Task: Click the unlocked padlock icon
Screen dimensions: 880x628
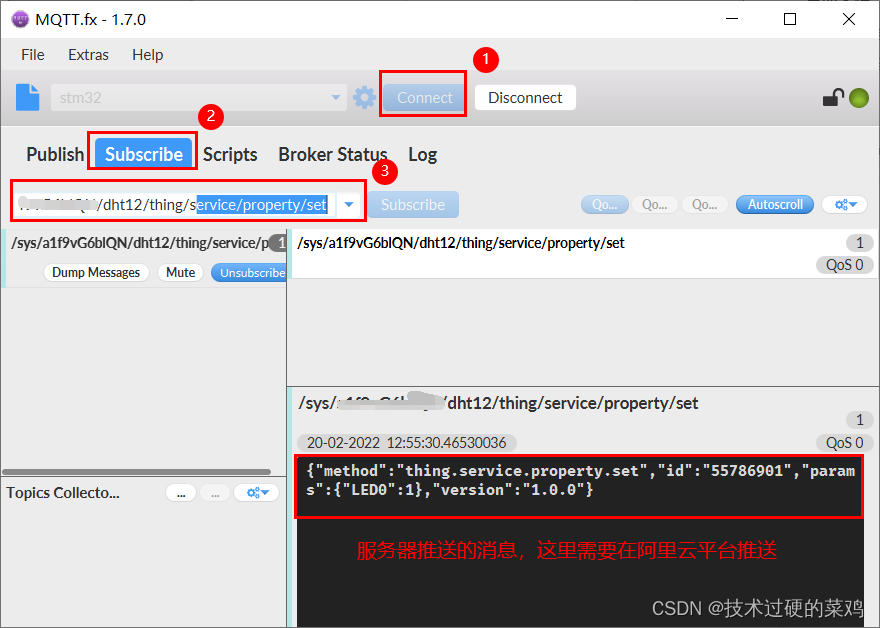Action: coord(833,98)
